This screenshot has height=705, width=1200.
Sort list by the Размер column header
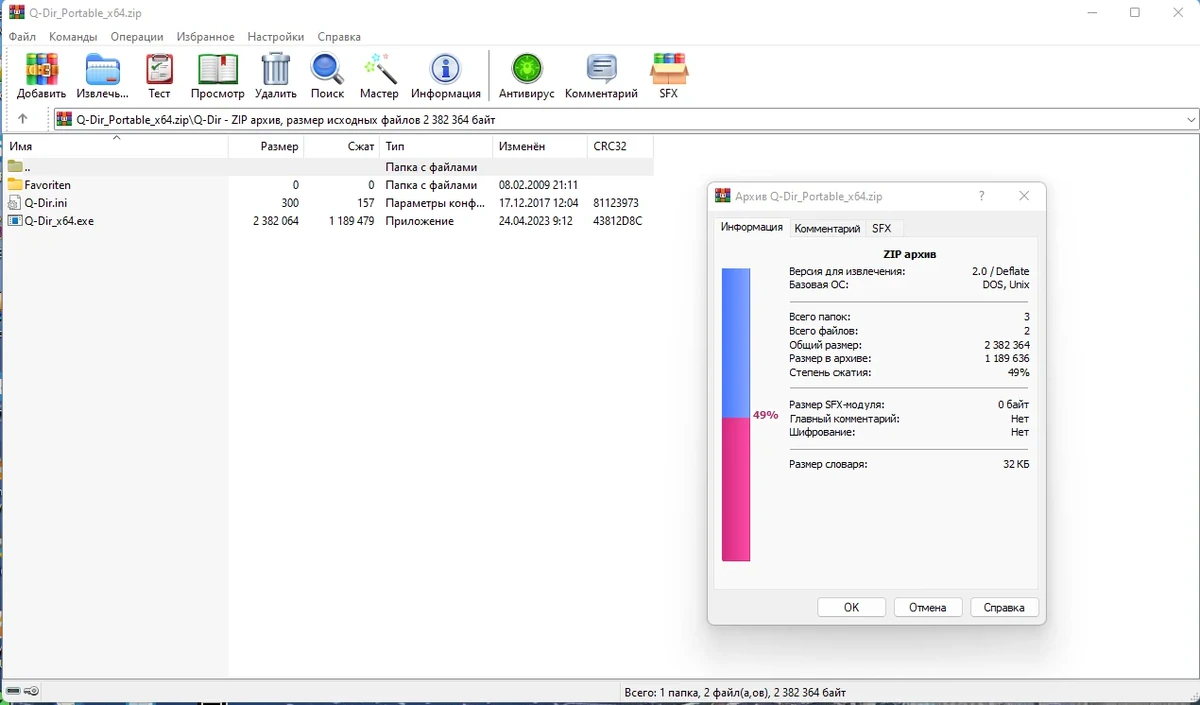(266, 146)
